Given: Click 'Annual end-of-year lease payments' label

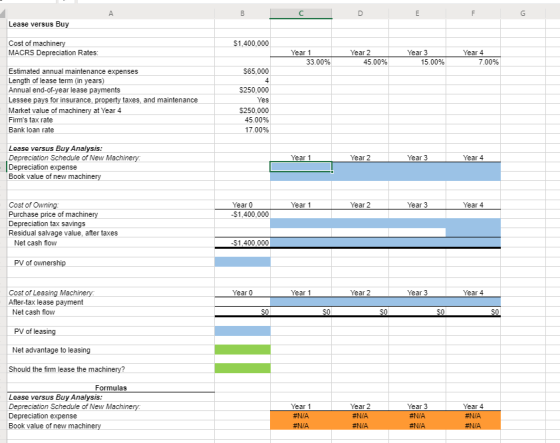Looking at the screenshot, I should click(64, 90).
